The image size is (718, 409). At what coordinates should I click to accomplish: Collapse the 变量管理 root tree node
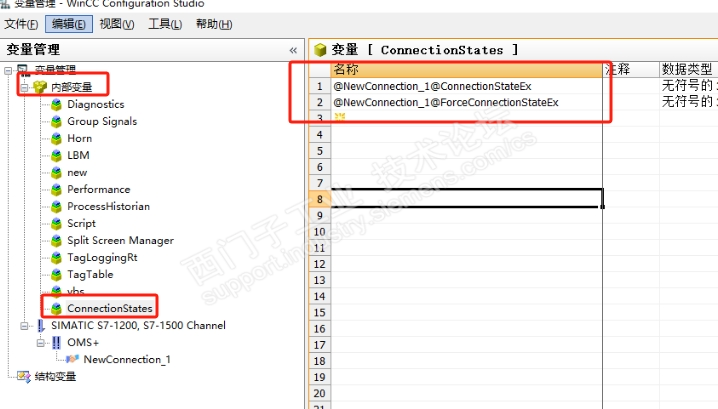pyautogui.click(x=8, y=71)
